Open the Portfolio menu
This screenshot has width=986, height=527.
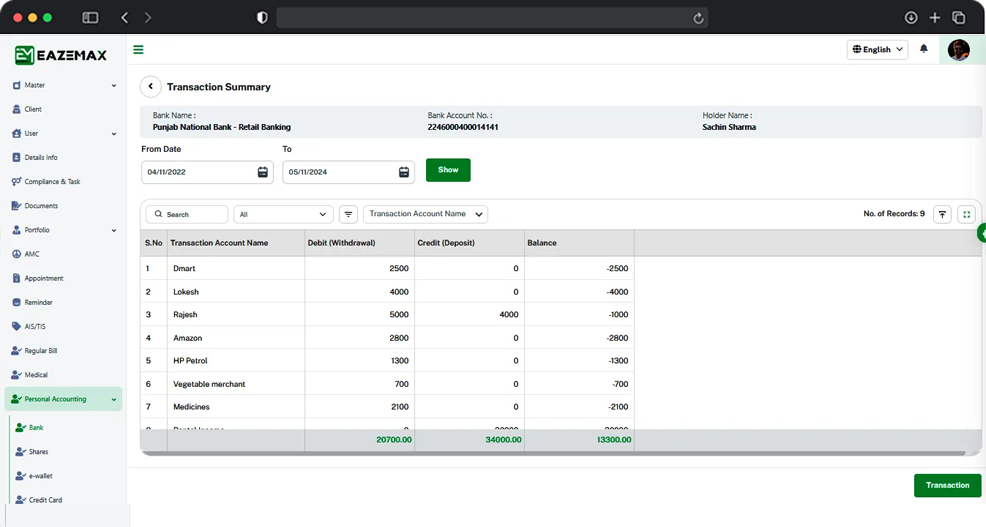tap(64, 230)
